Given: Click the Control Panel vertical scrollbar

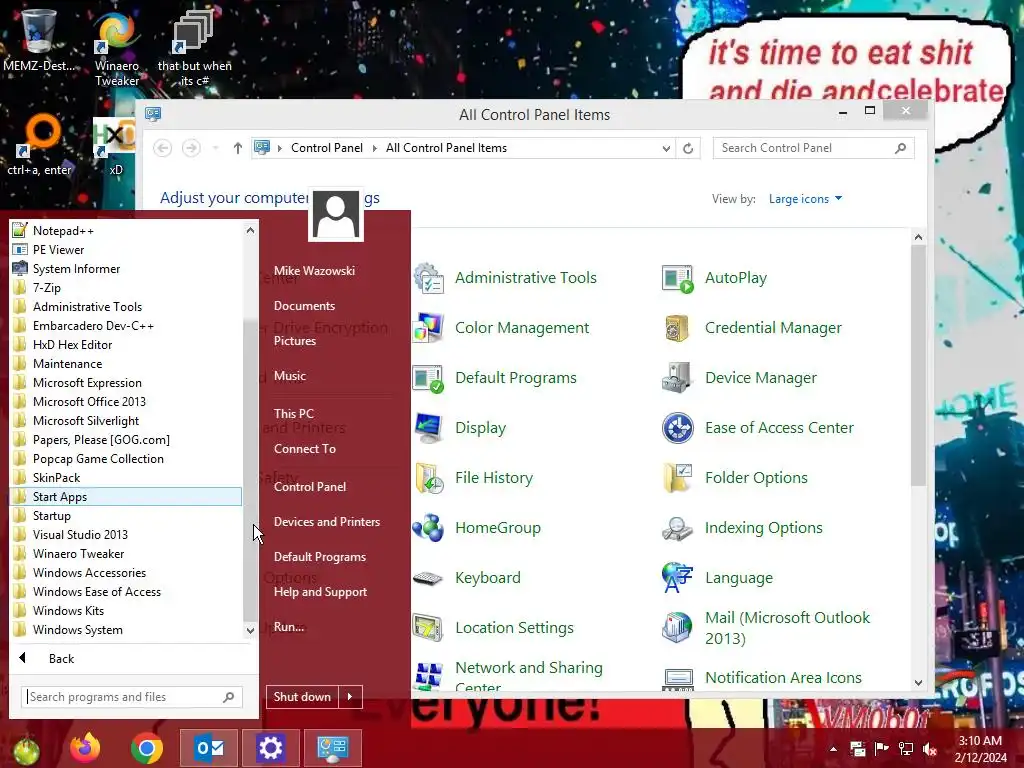Looking at the screenshot, I should (918, 366).
